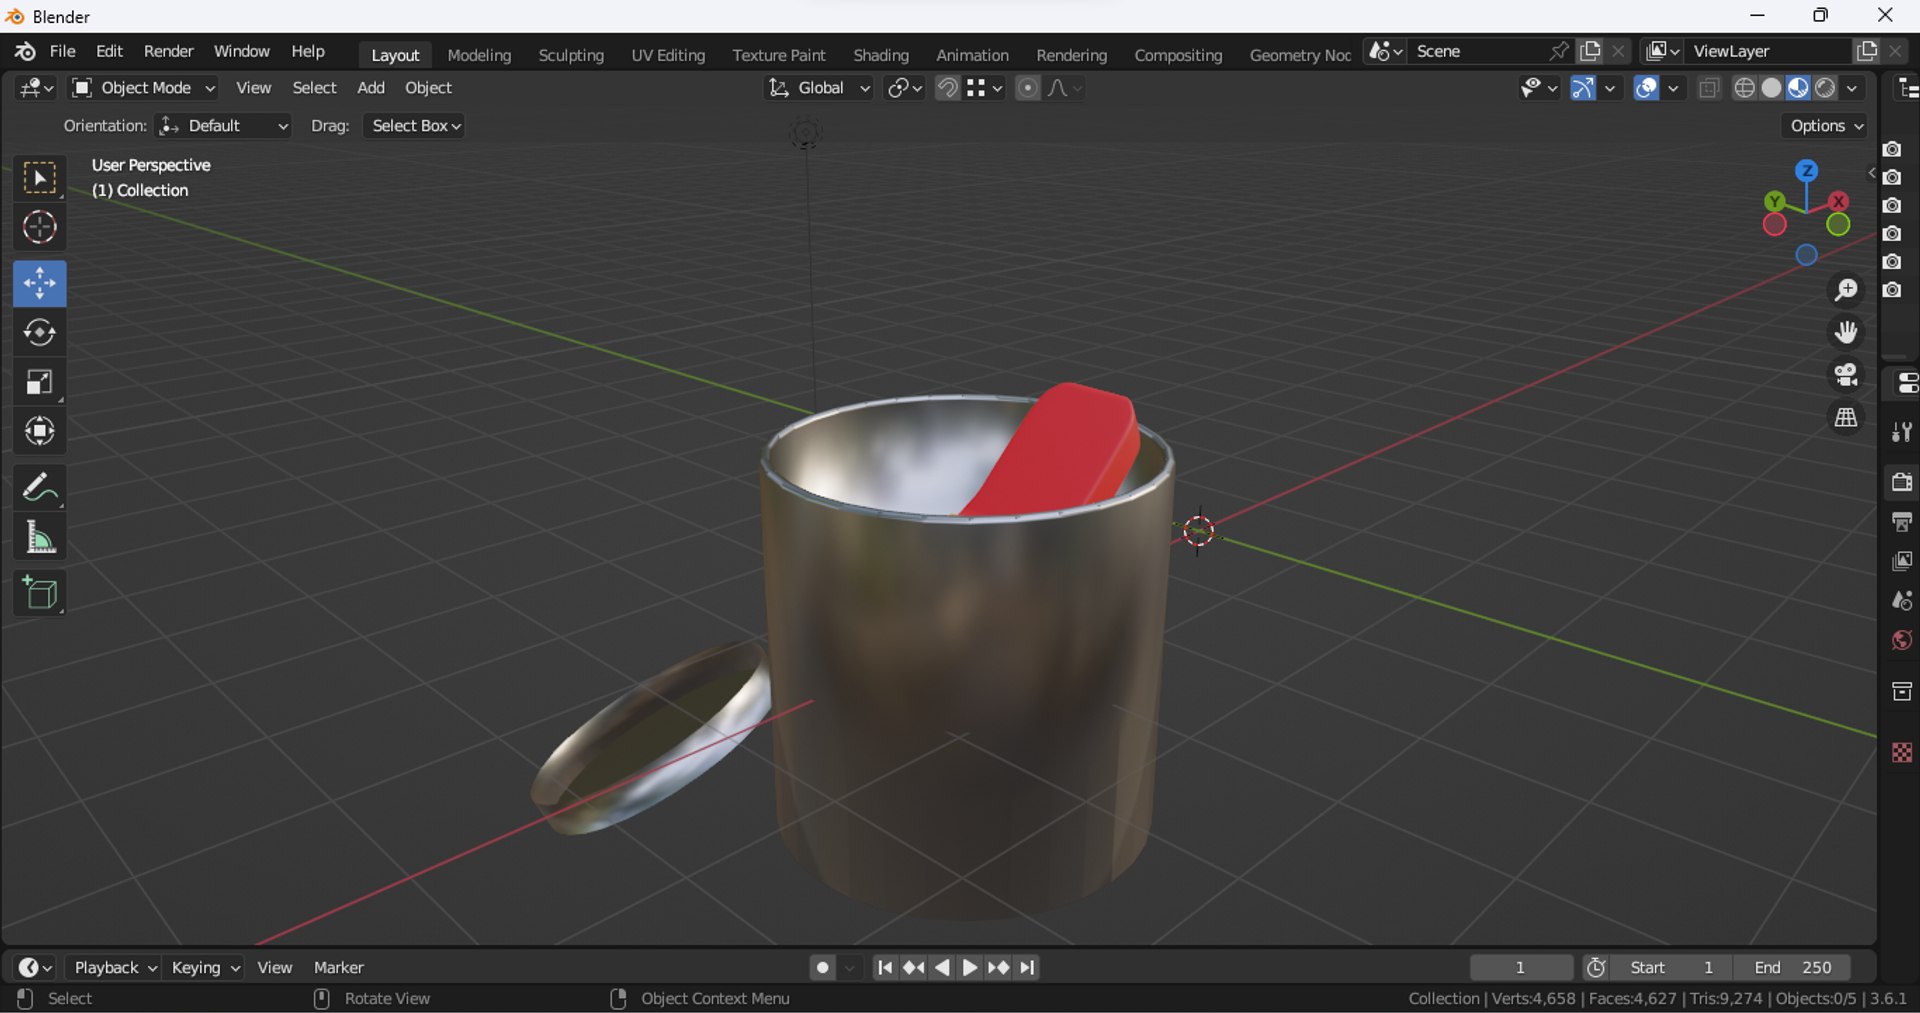Expand the Options dropdown

click(1826, 126)
